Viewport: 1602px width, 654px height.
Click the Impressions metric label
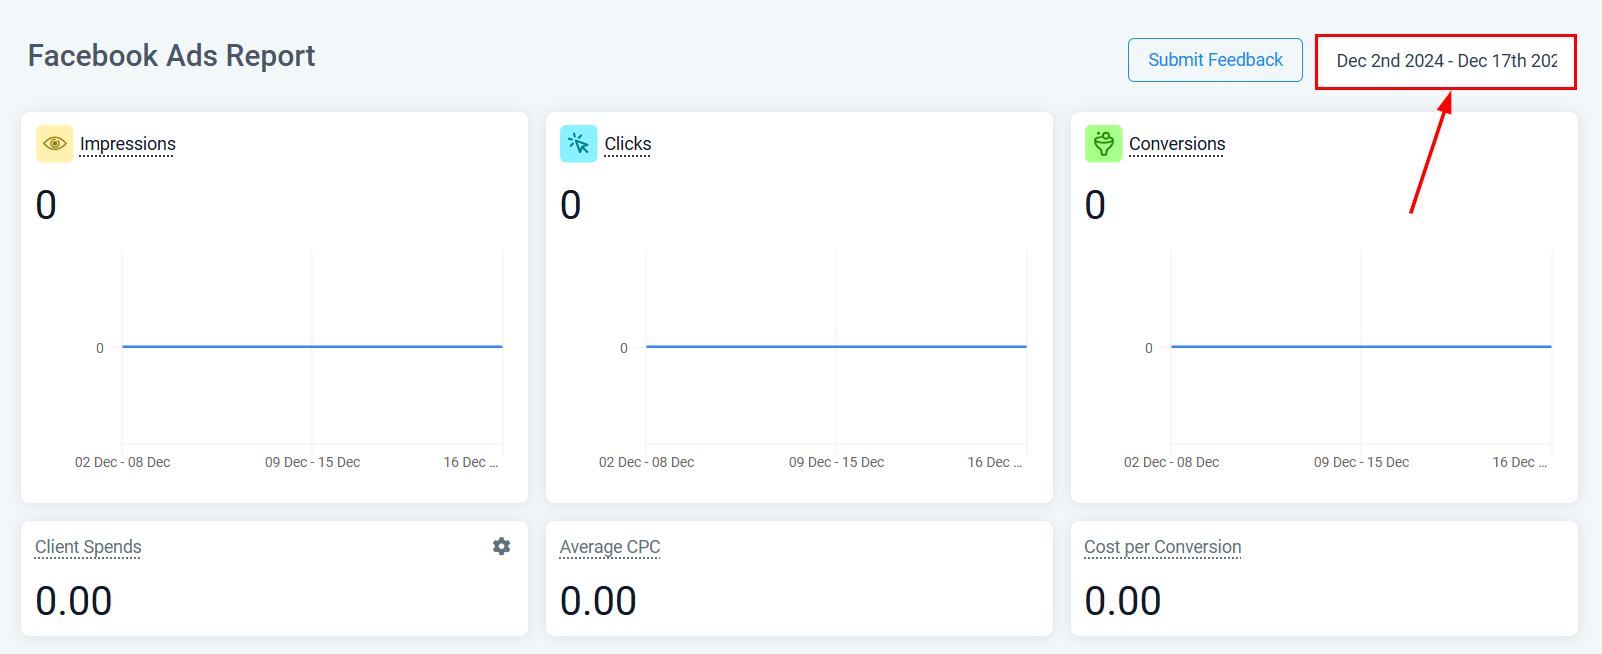coord(128,144)
